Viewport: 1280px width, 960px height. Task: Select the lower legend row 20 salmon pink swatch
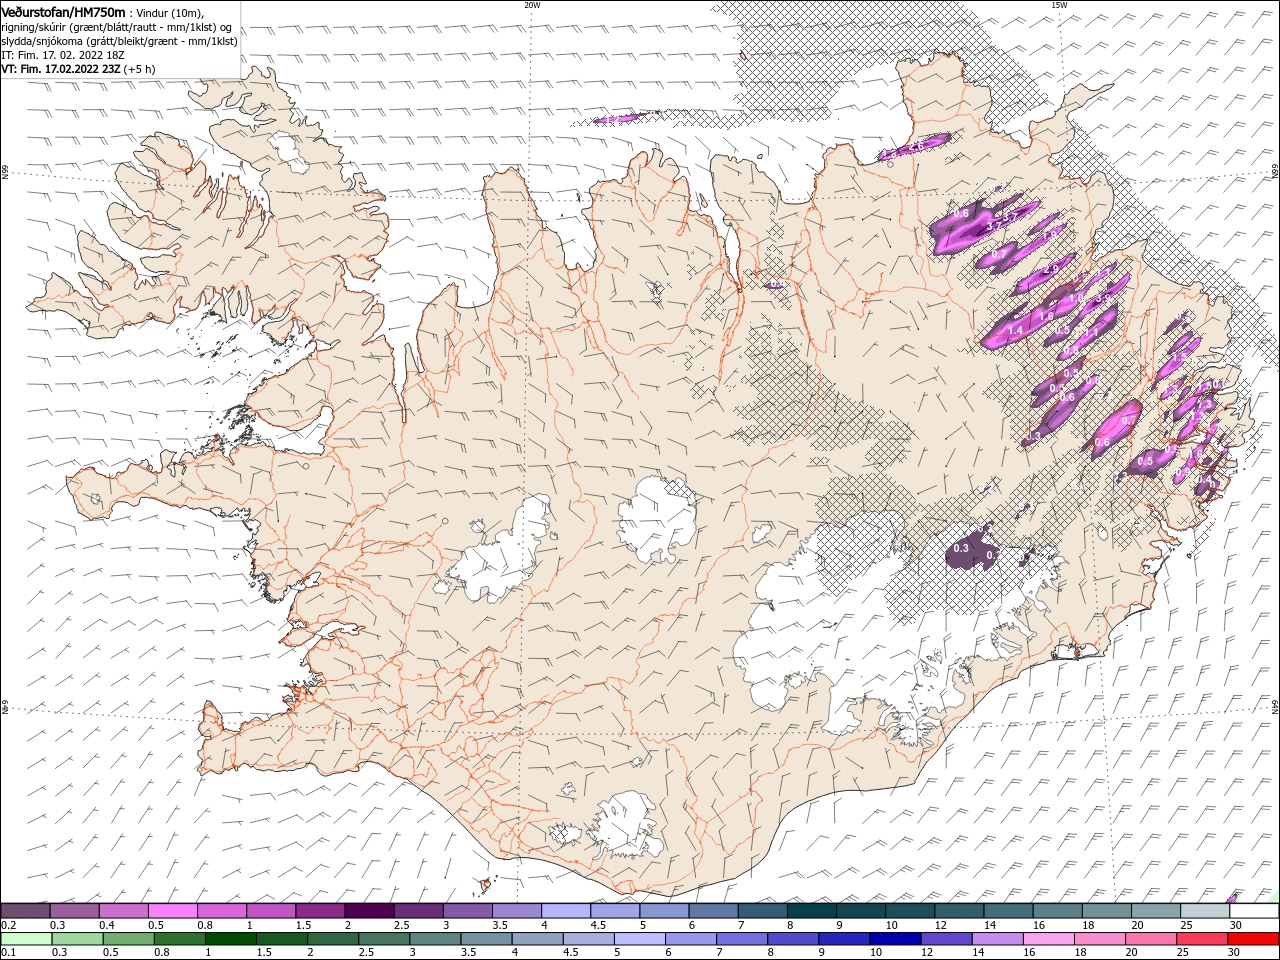pos(1152,939)
